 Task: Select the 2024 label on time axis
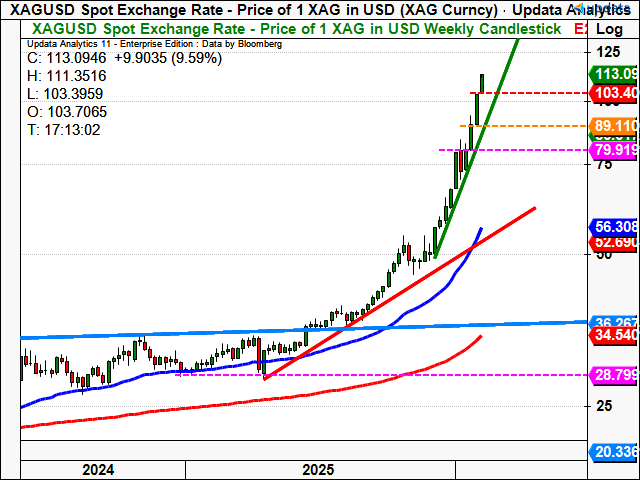97,469
